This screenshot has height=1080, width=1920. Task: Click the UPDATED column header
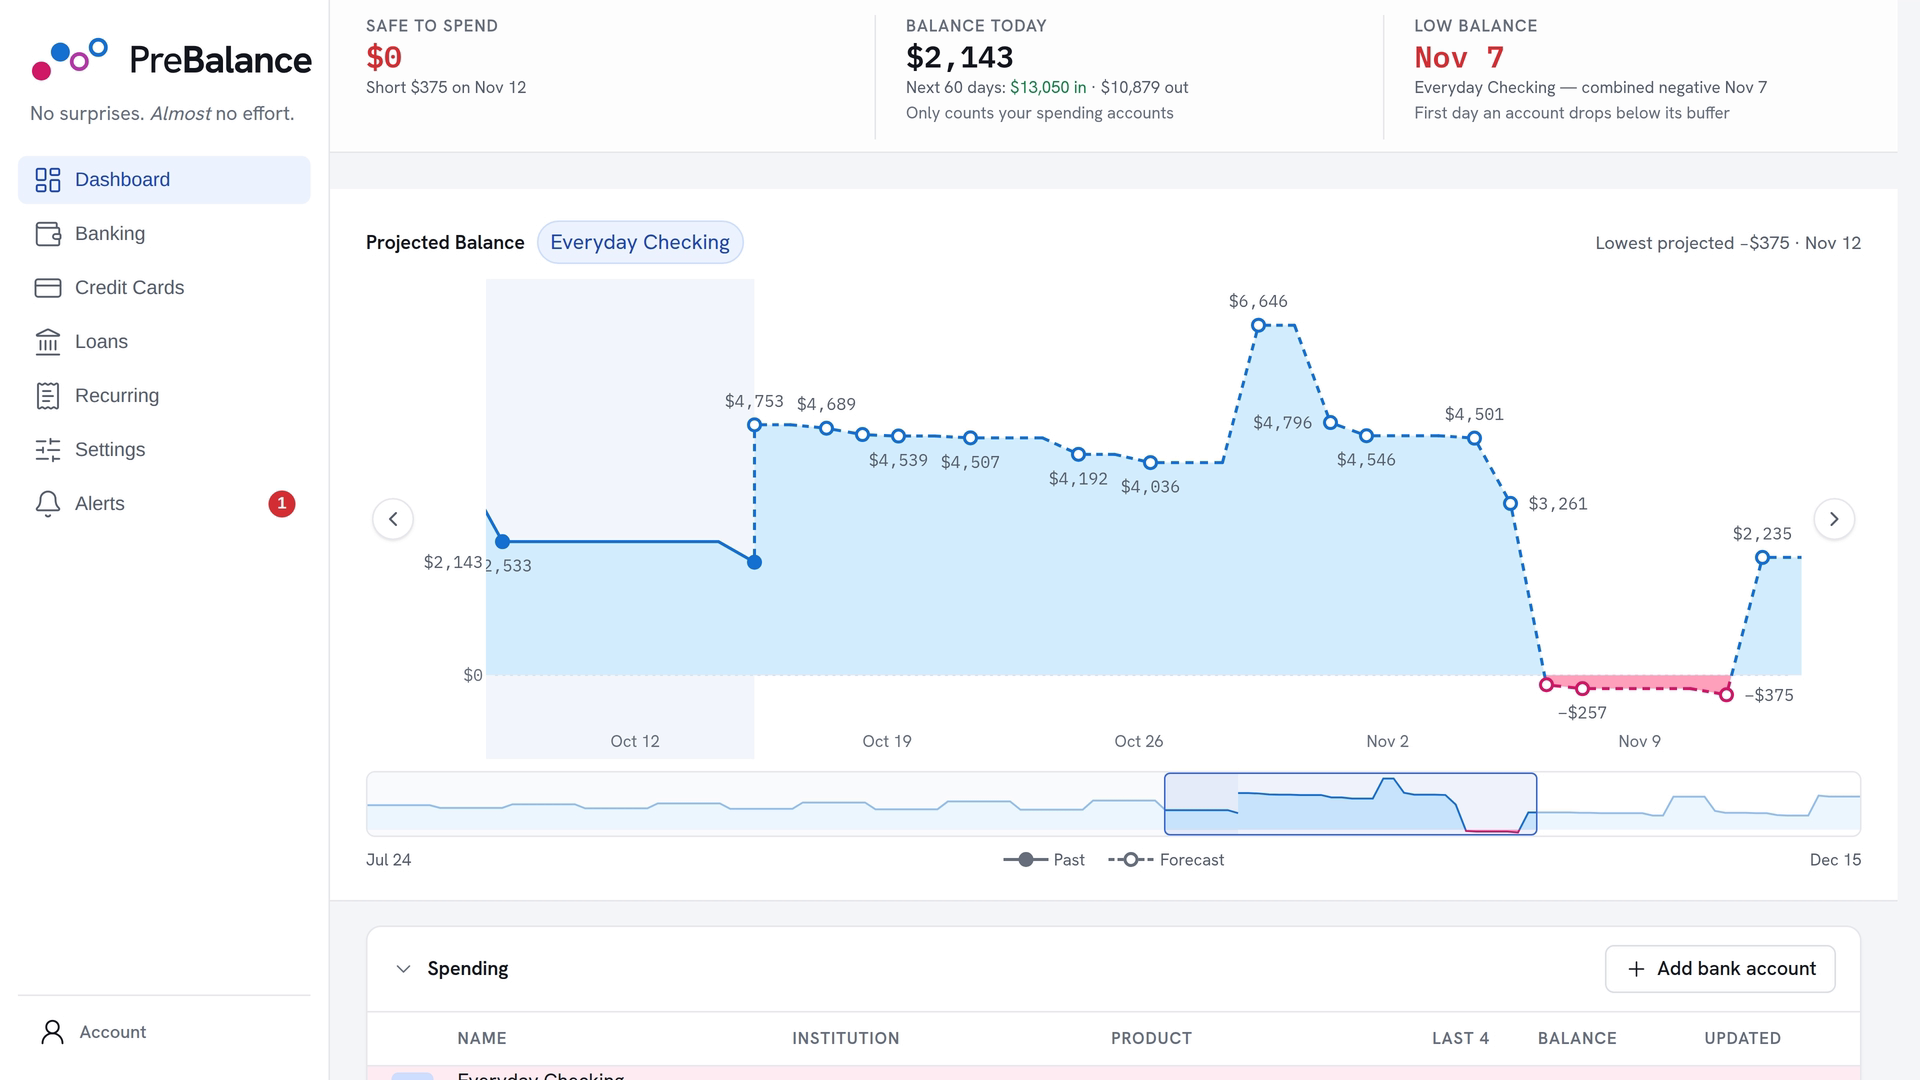click(x=1742, y=1039)
